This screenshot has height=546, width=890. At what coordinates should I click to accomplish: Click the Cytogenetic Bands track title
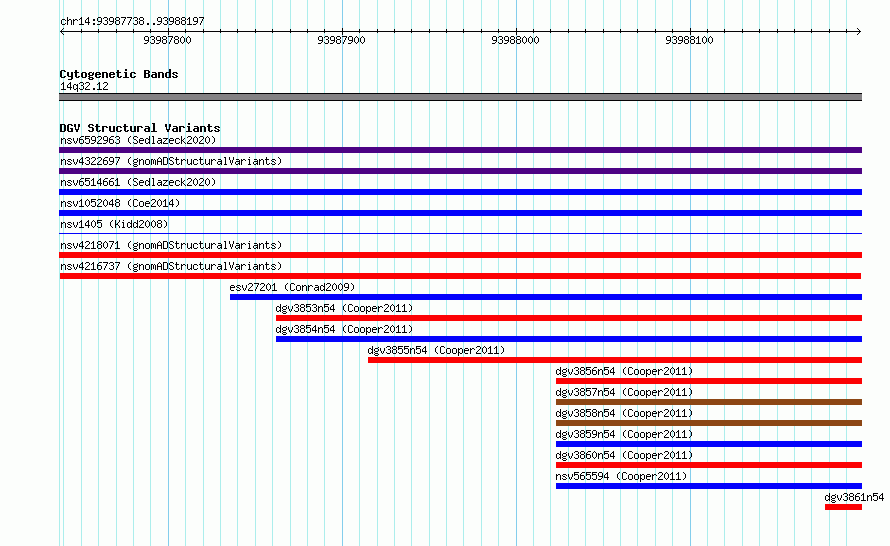(119, 74)
